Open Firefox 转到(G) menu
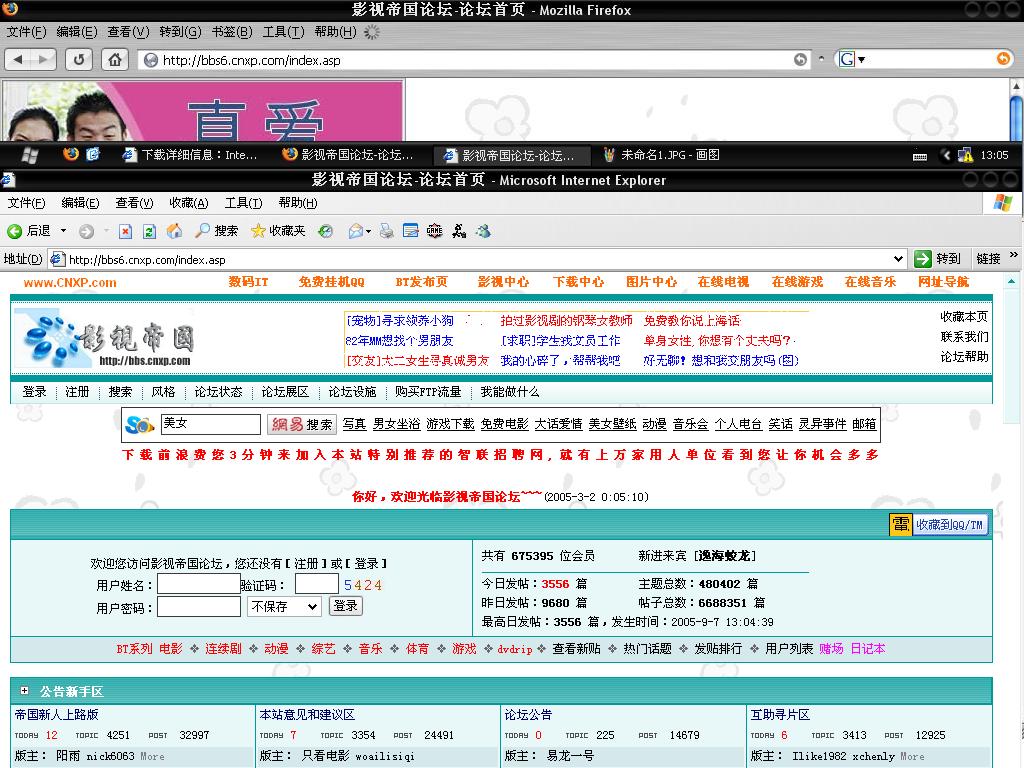Image resolution: width=1024 pixels, height=768 pixels. [x=180, y=31]
